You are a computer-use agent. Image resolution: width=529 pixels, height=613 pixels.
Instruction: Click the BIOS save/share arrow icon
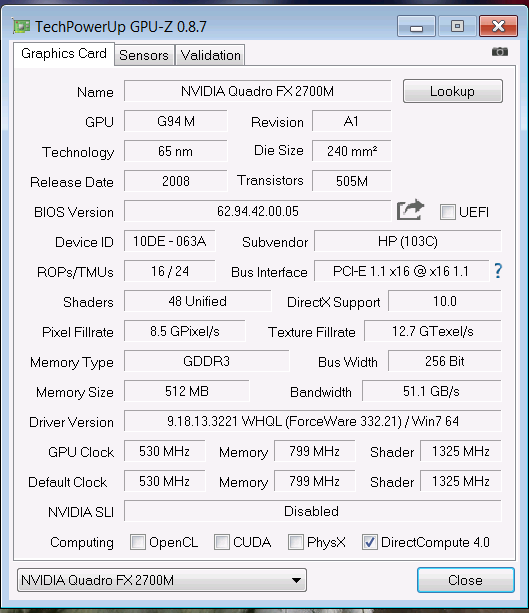coord(410,210)
